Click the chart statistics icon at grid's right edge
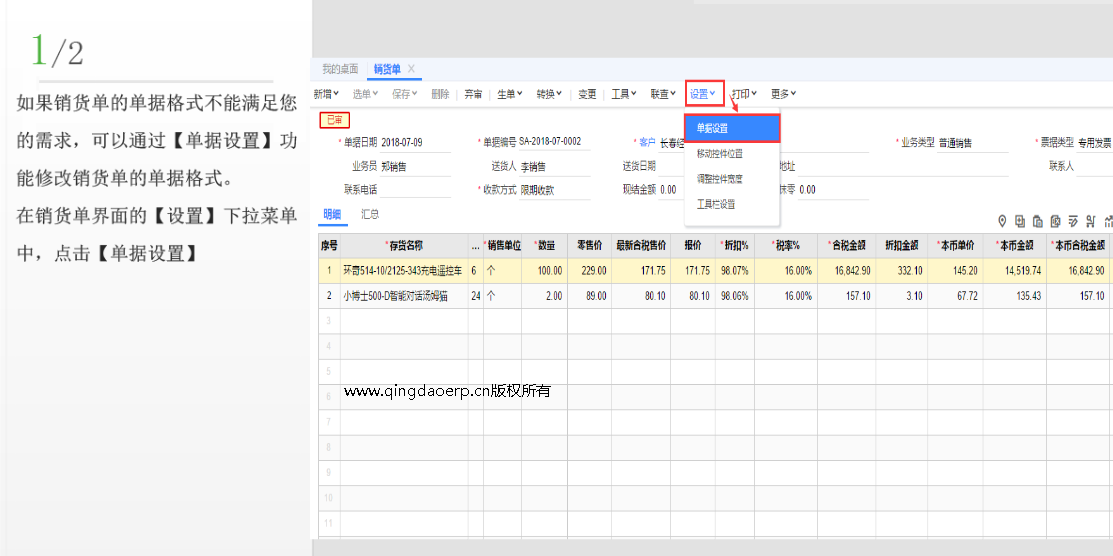This screenshot has width=1113, height=556. 1107,221
